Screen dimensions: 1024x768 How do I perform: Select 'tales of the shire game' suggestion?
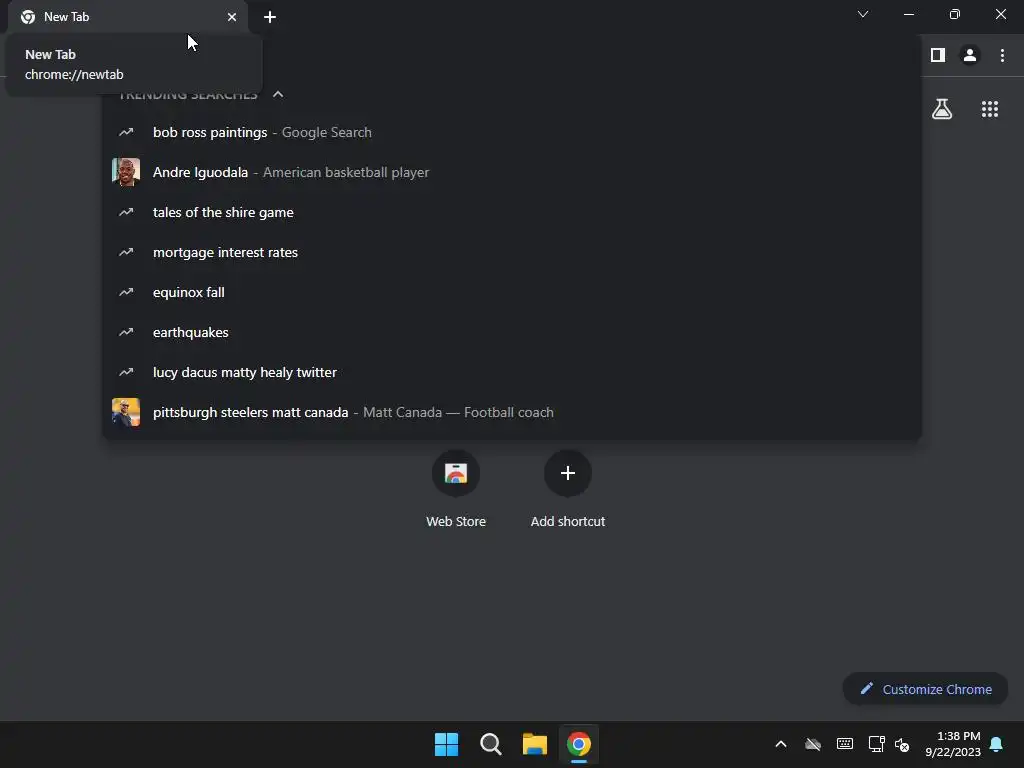coord(512,212)
